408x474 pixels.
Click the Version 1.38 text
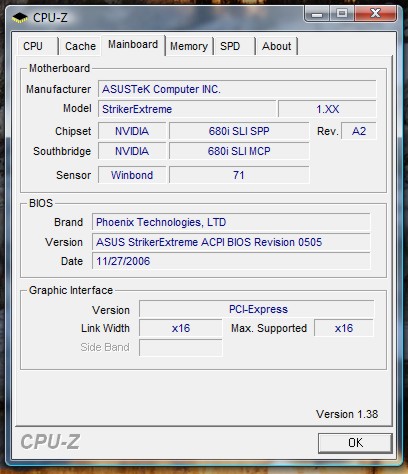[x=347, y=414]
